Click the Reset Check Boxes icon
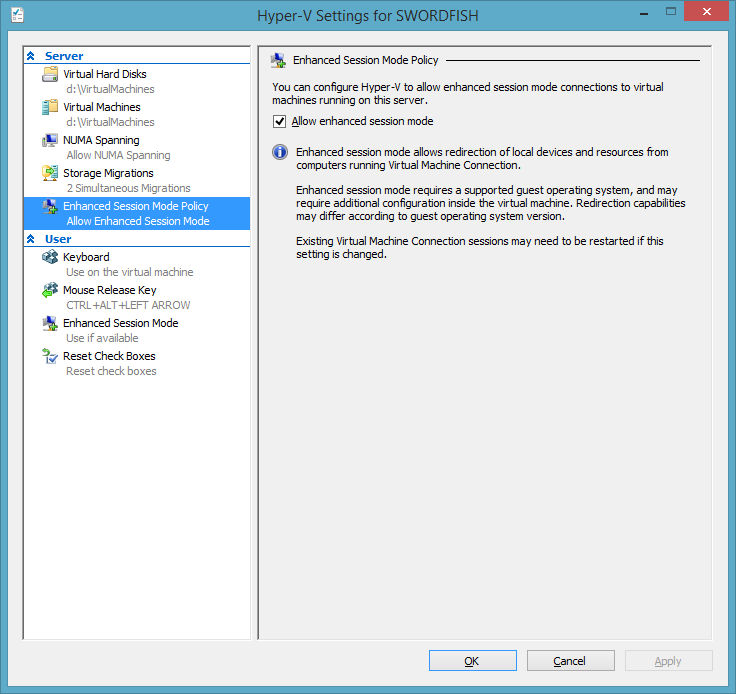The height and width of the screenshot is (694, 736). tap(50, 356)
